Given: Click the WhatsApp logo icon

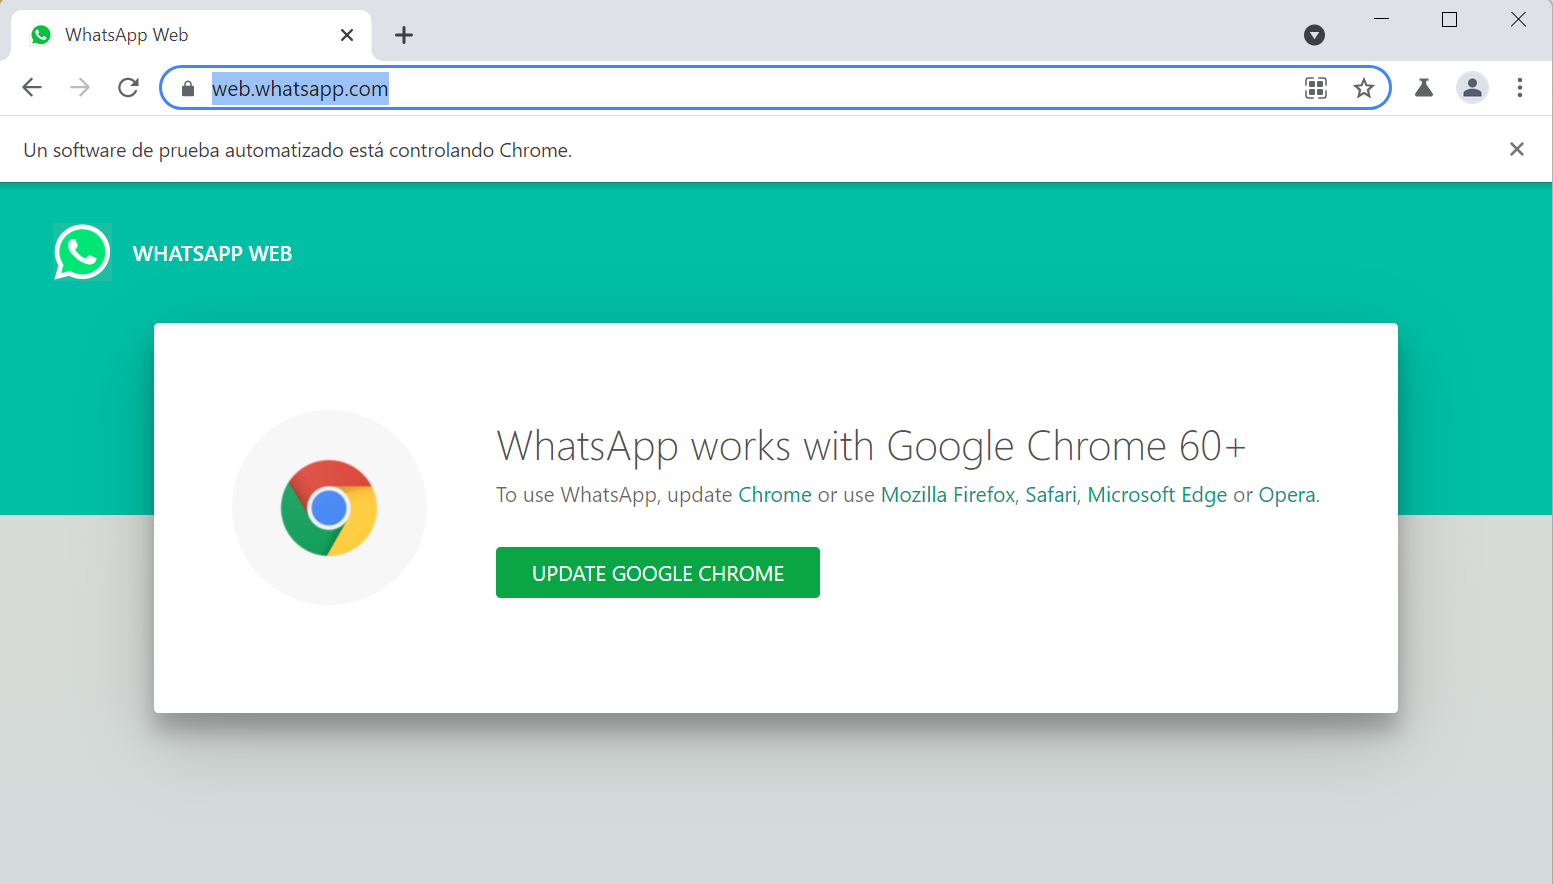Looking at the screenshot, I should [82, 252].
